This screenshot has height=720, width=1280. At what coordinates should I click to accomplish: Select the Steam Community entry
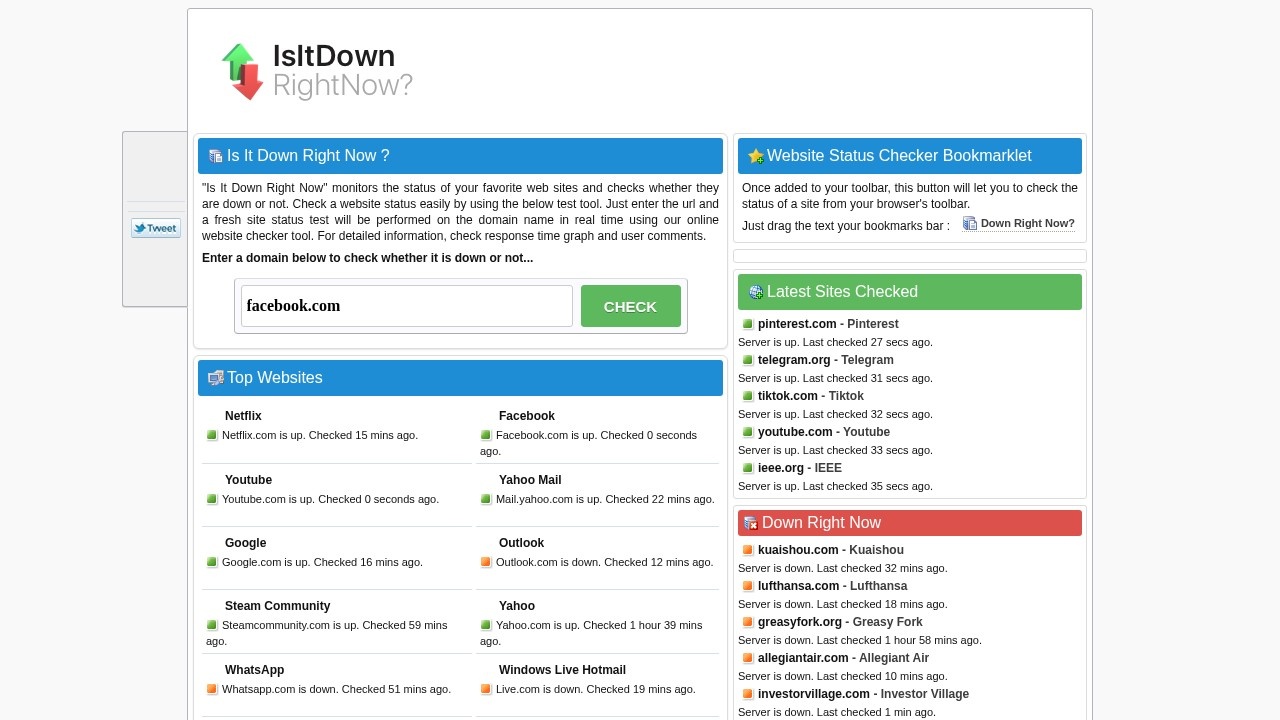pos(277,606)
